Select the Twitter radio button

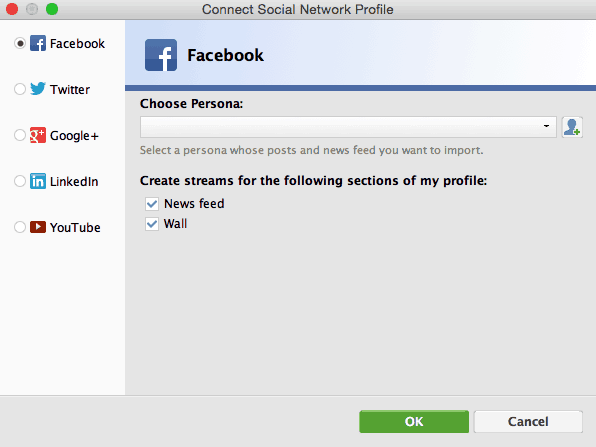pos(20,89)
